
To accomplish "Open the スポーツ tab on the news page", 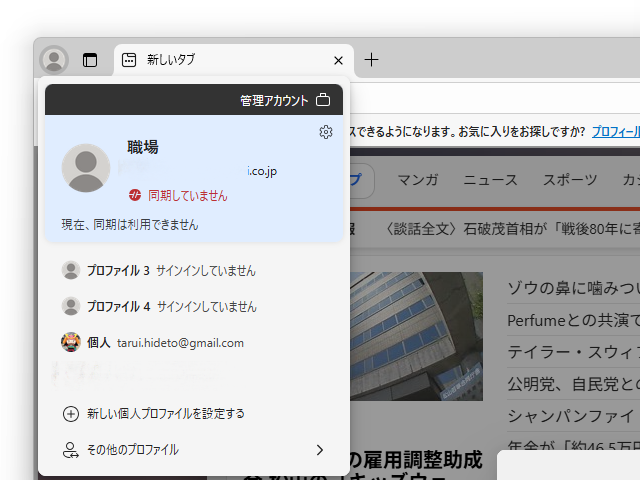I will (x=569, y=180).
